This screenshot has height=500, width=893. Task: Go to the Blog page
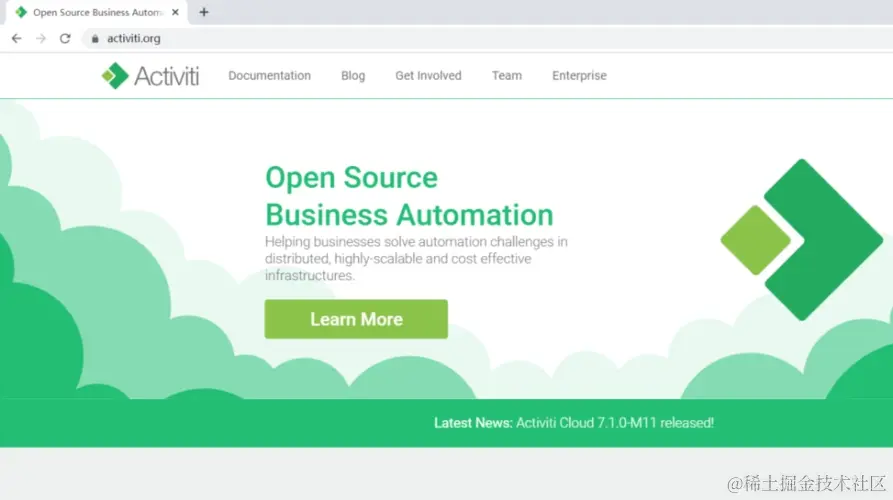pos(353,76)
